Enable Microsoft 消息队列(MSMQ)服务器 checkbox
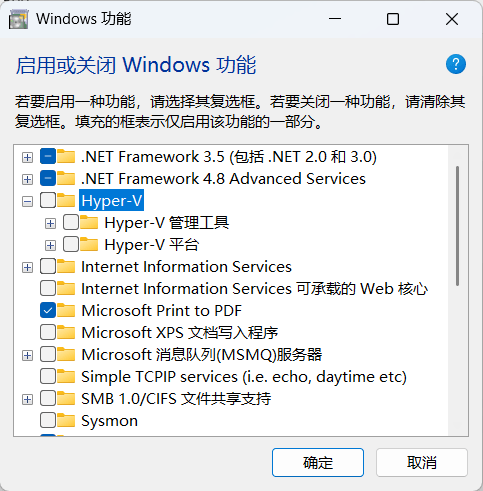The height and width of the screenshot is (491, 483). [48, 354]
